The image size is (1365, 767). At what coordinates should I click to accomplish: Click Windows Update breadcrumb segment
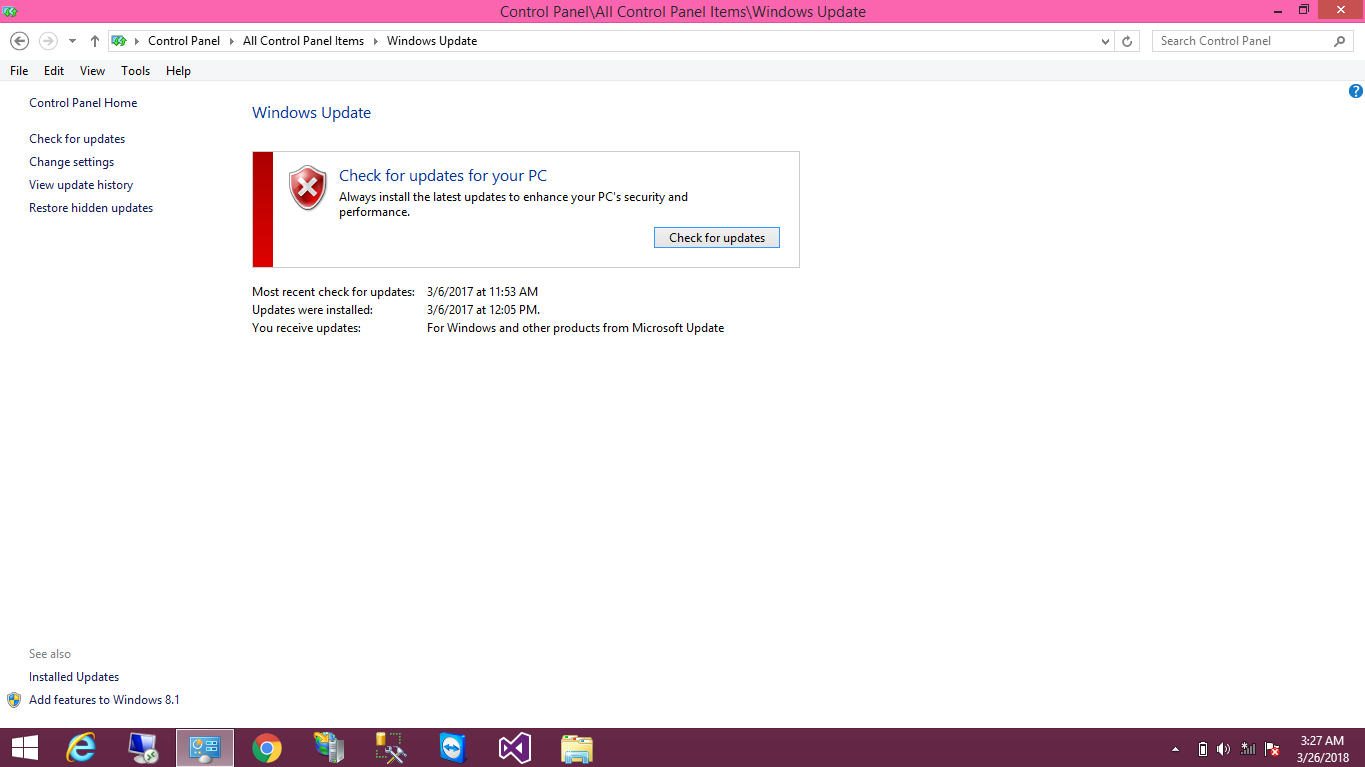click(432, 41)
